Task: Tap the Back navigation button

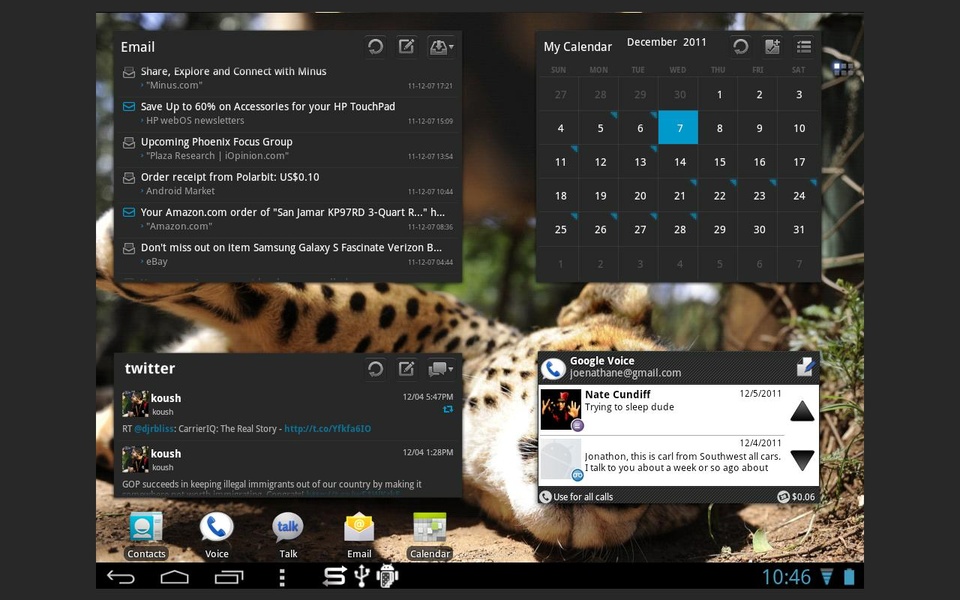Action: pos(121,577)
